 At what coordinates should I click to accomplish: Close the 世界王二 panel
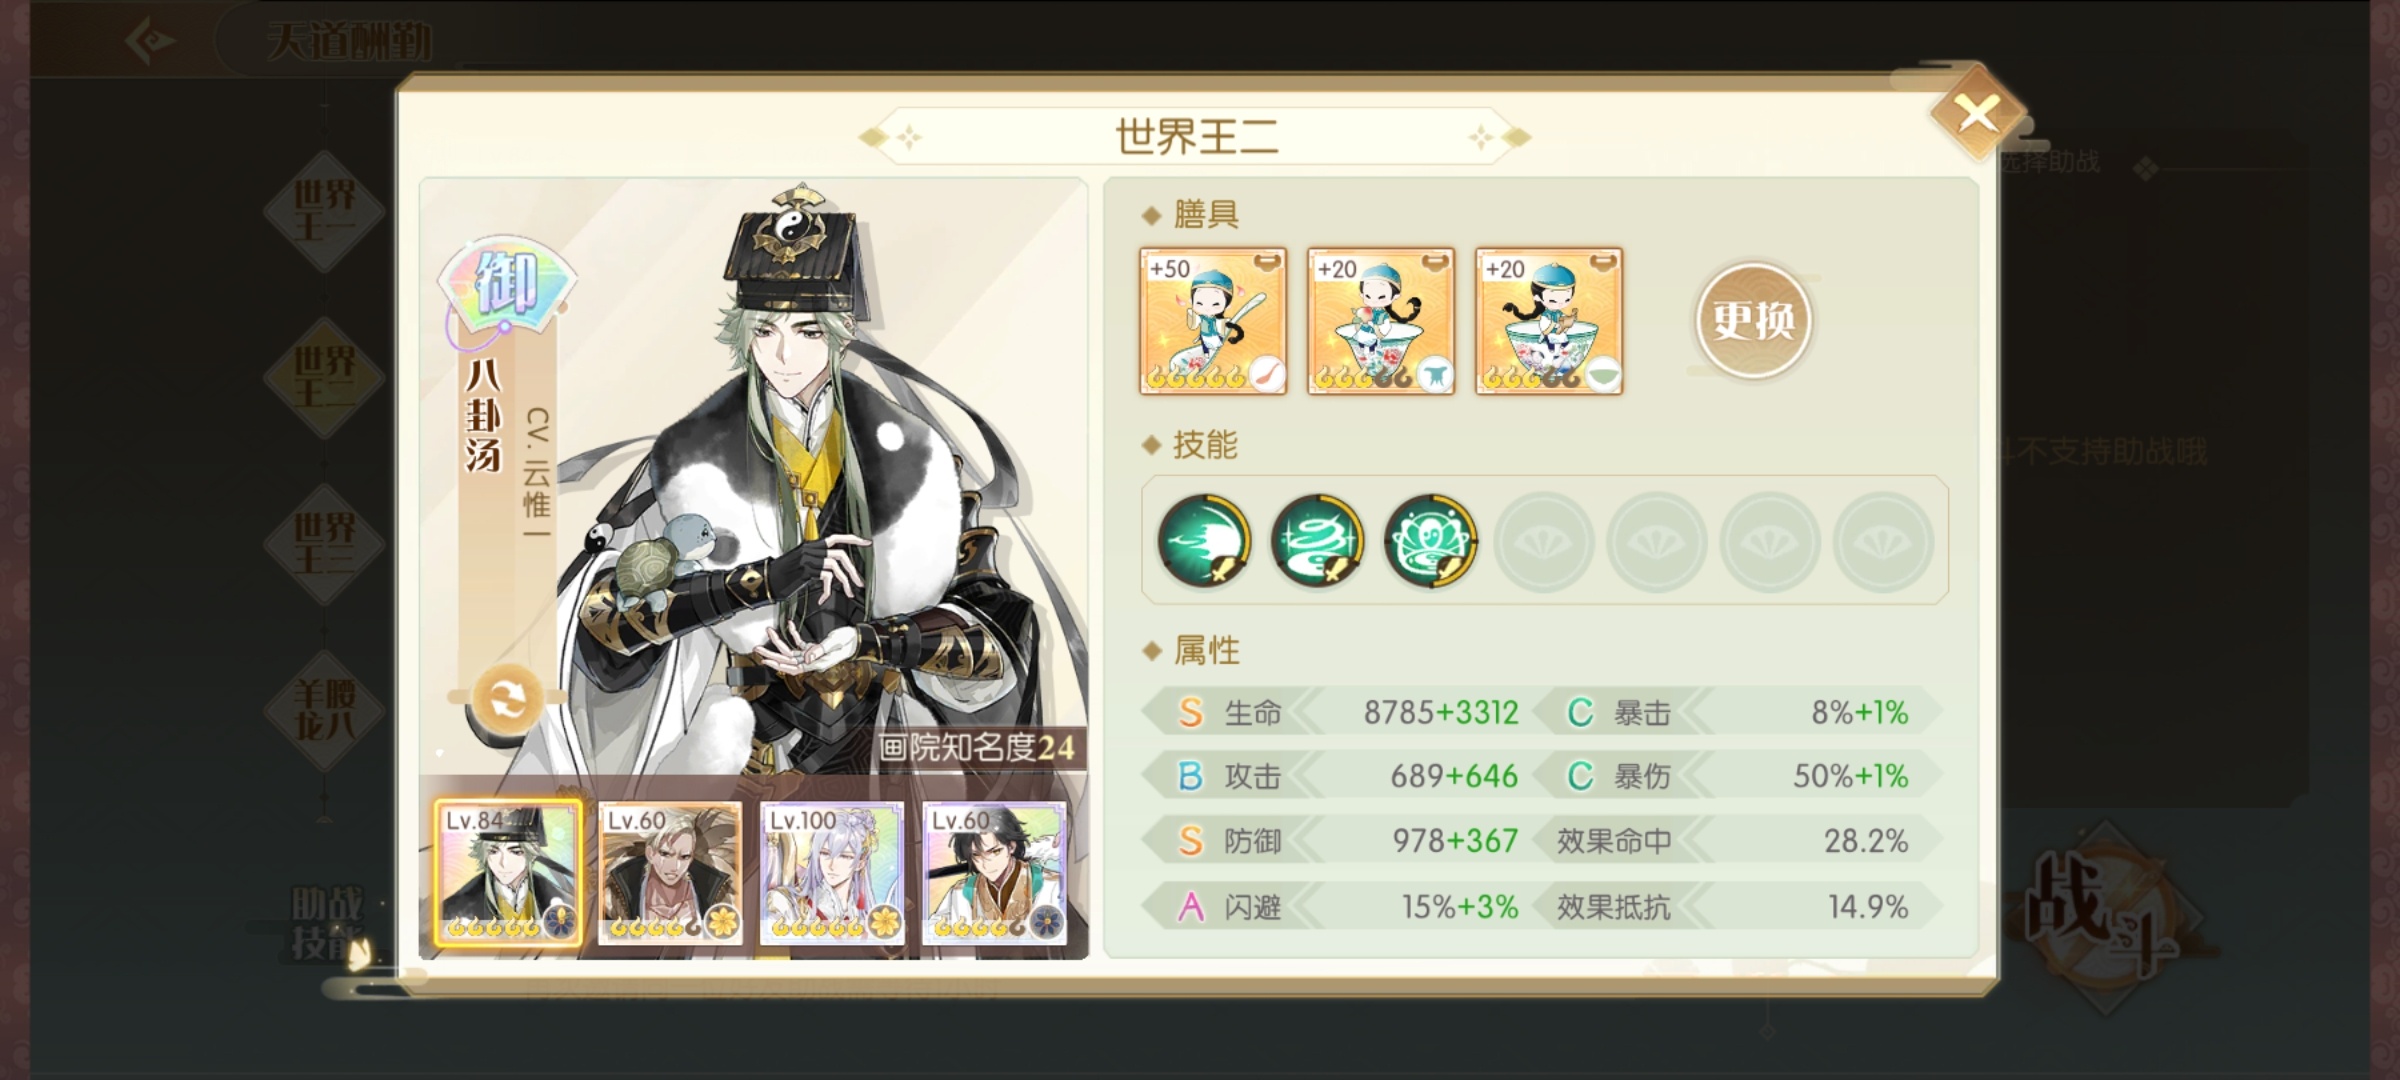point(1977,113)
